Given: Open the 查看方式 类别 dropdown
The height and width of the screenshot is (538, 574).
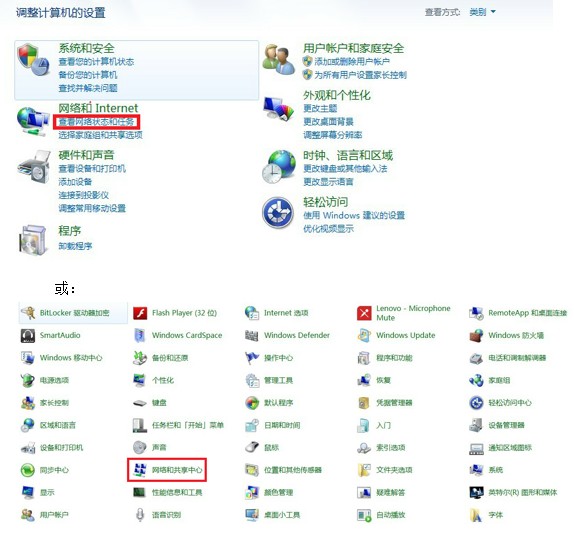Looking at the screenshot, I should click(x=482, y=12).
